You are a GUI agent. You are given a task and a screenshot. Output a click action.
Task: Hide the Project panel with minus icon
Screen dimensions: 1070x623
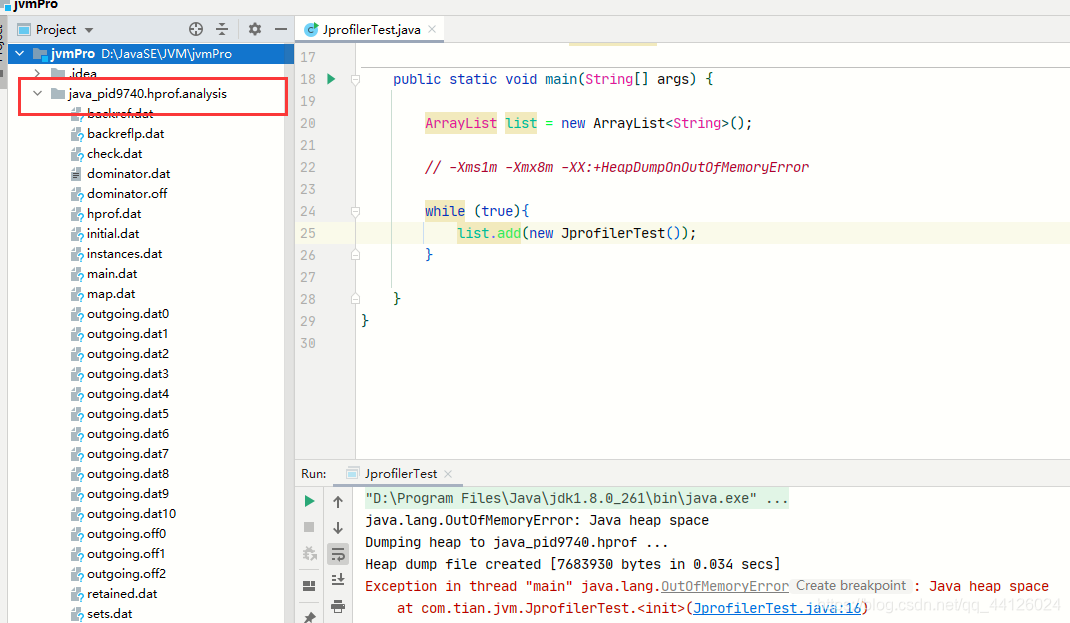point(280,29)
